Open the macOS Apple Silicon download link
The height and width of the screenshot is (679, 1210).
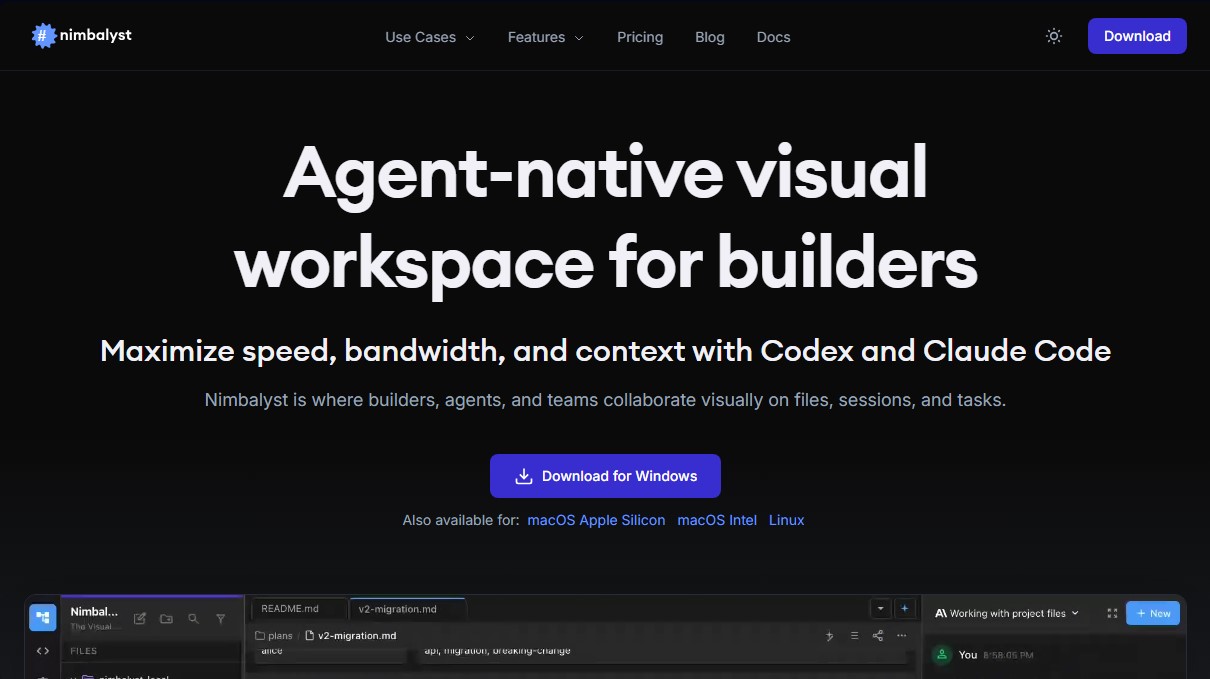(596, 520)
